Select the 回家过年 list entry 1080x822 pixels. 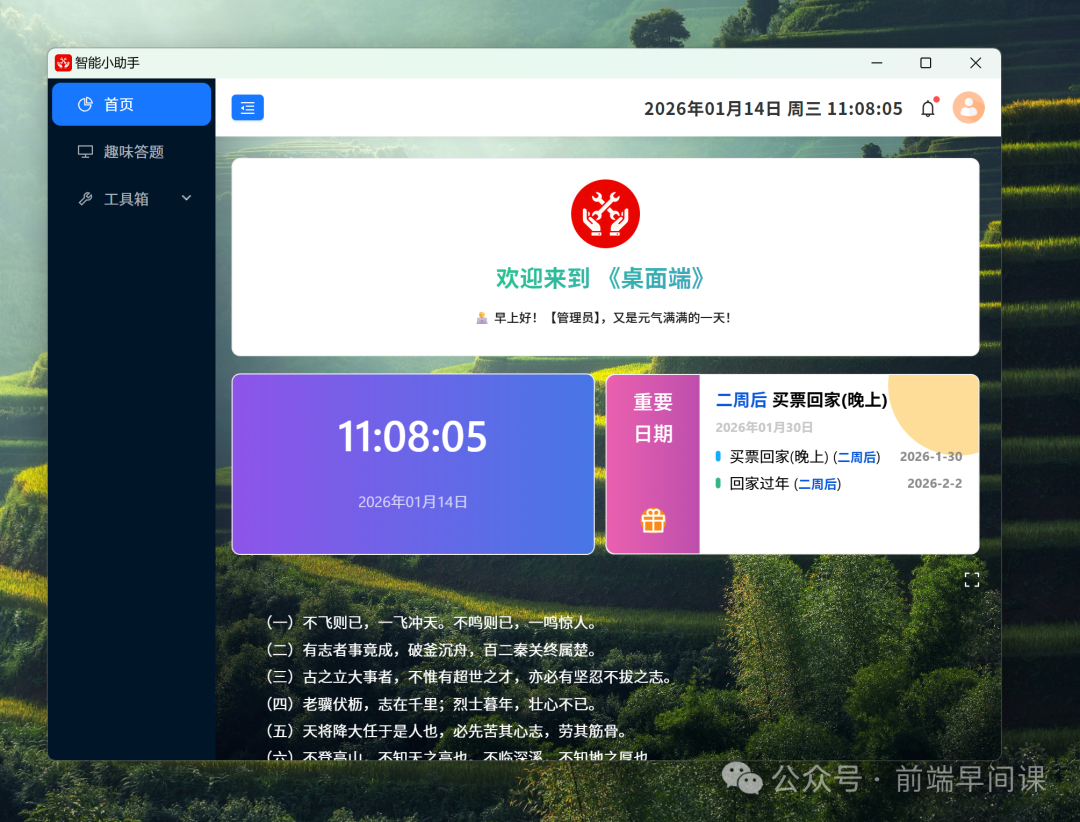(x=839, y=484)
